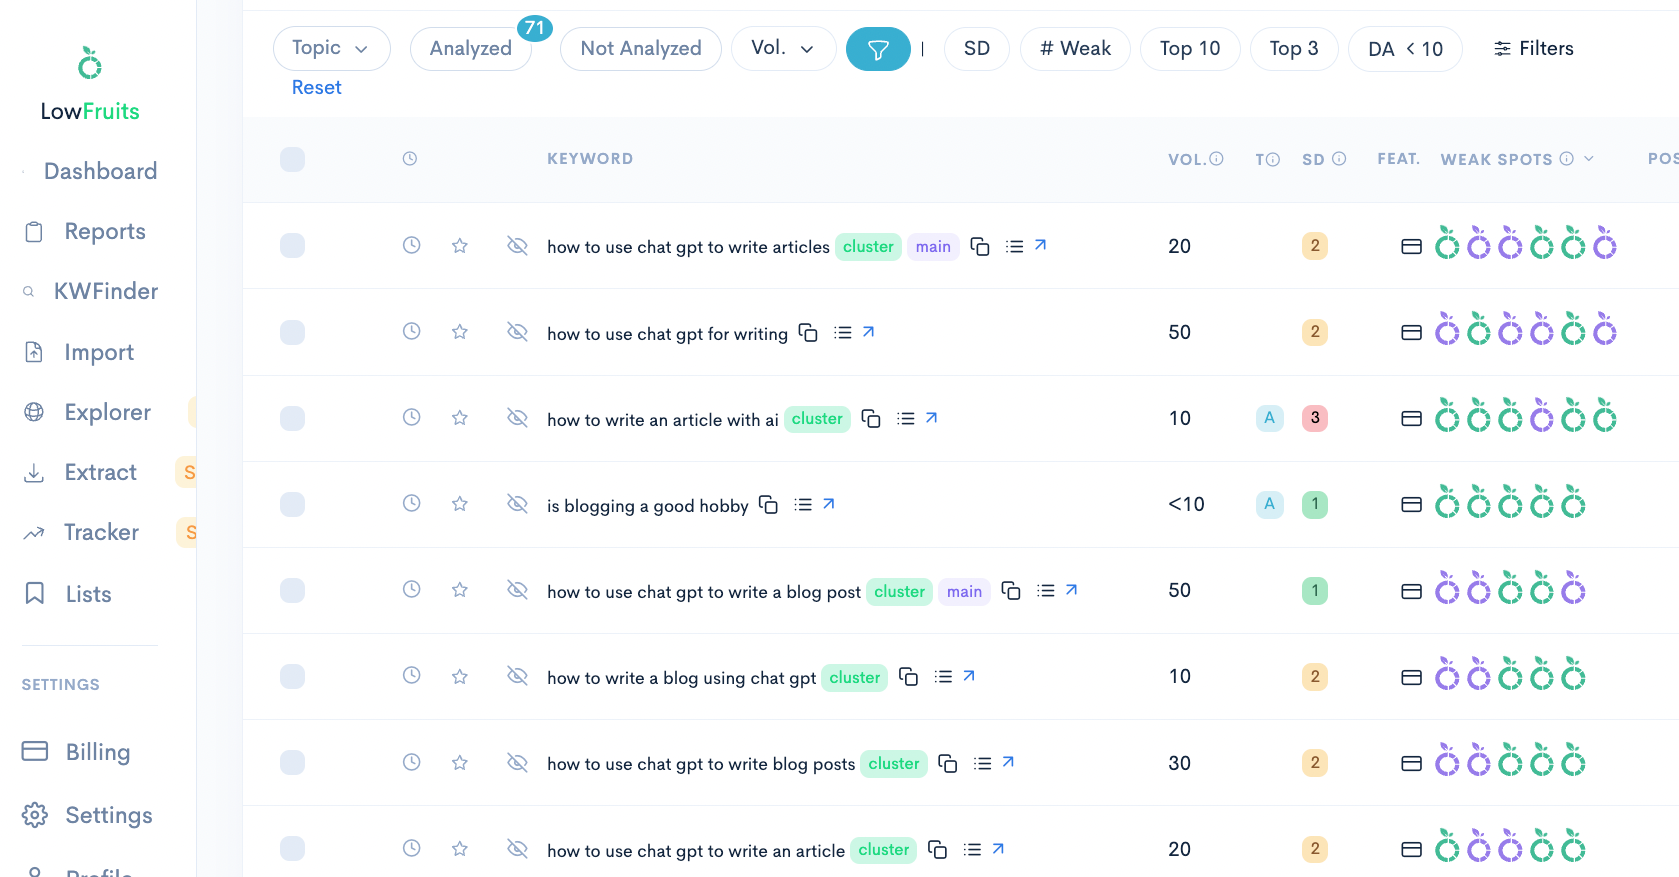The width and height of the screenshot is (1679, 877).
Task: Show list details for 'blog using chat gpt'
Action: click(x=942, y=677)
